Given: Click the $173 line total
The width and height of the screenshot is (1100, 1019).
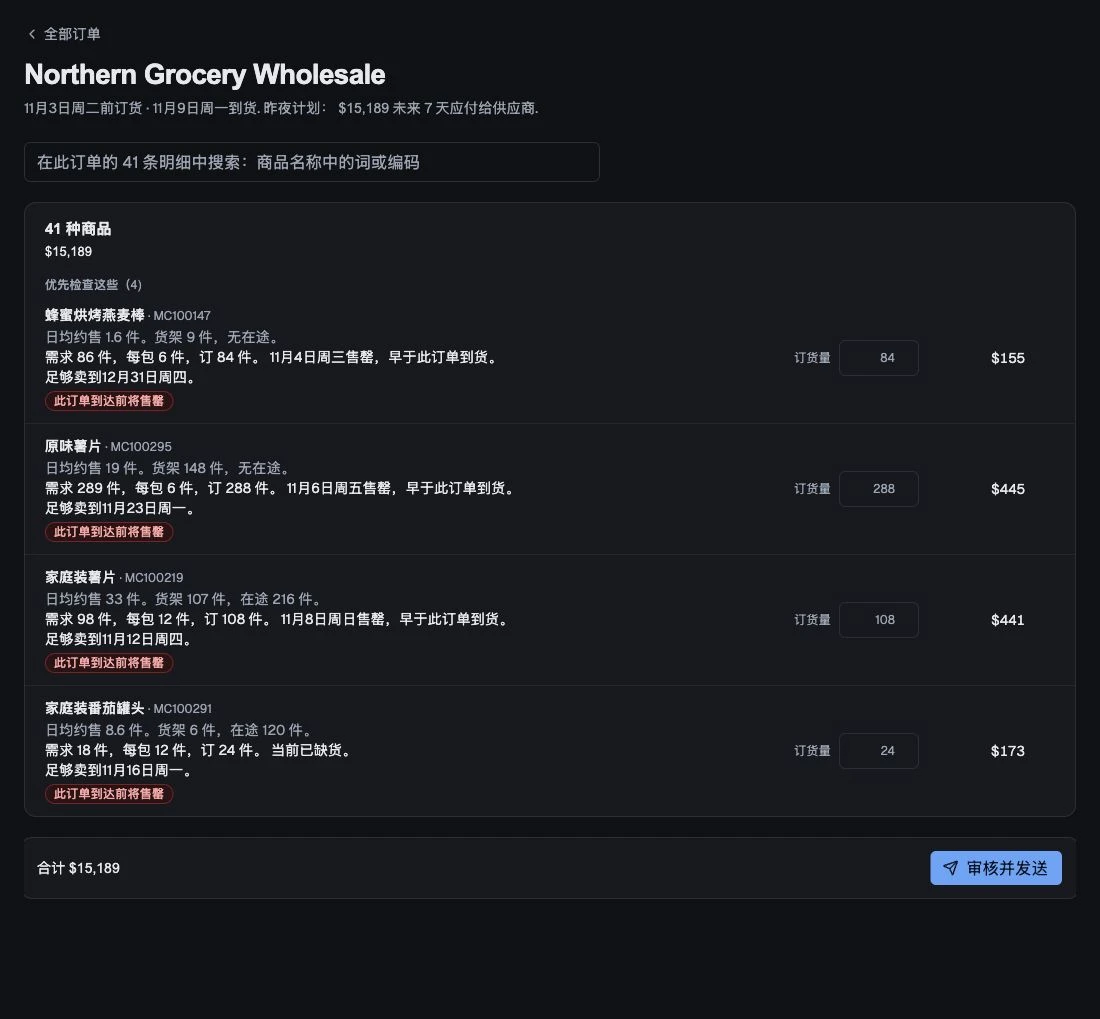Looking at the screenshot, I should [1007, 751].
